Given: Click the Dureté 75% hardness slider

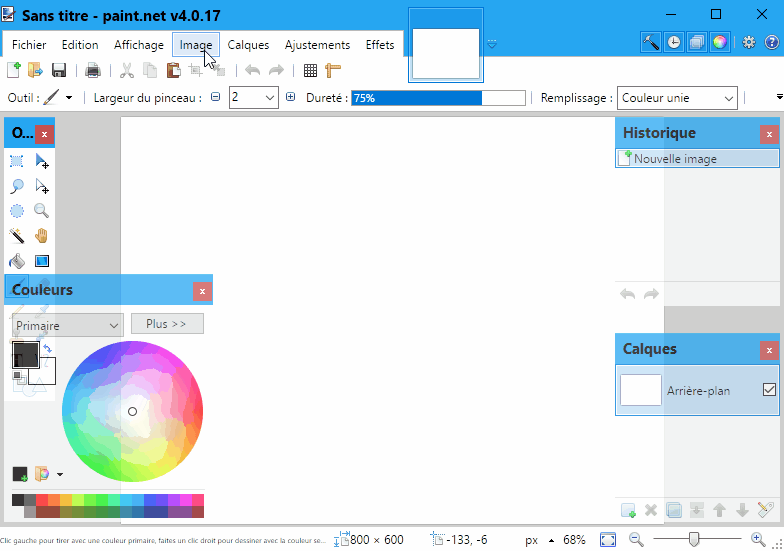Looking at the screenshot, I should [438, 98].
